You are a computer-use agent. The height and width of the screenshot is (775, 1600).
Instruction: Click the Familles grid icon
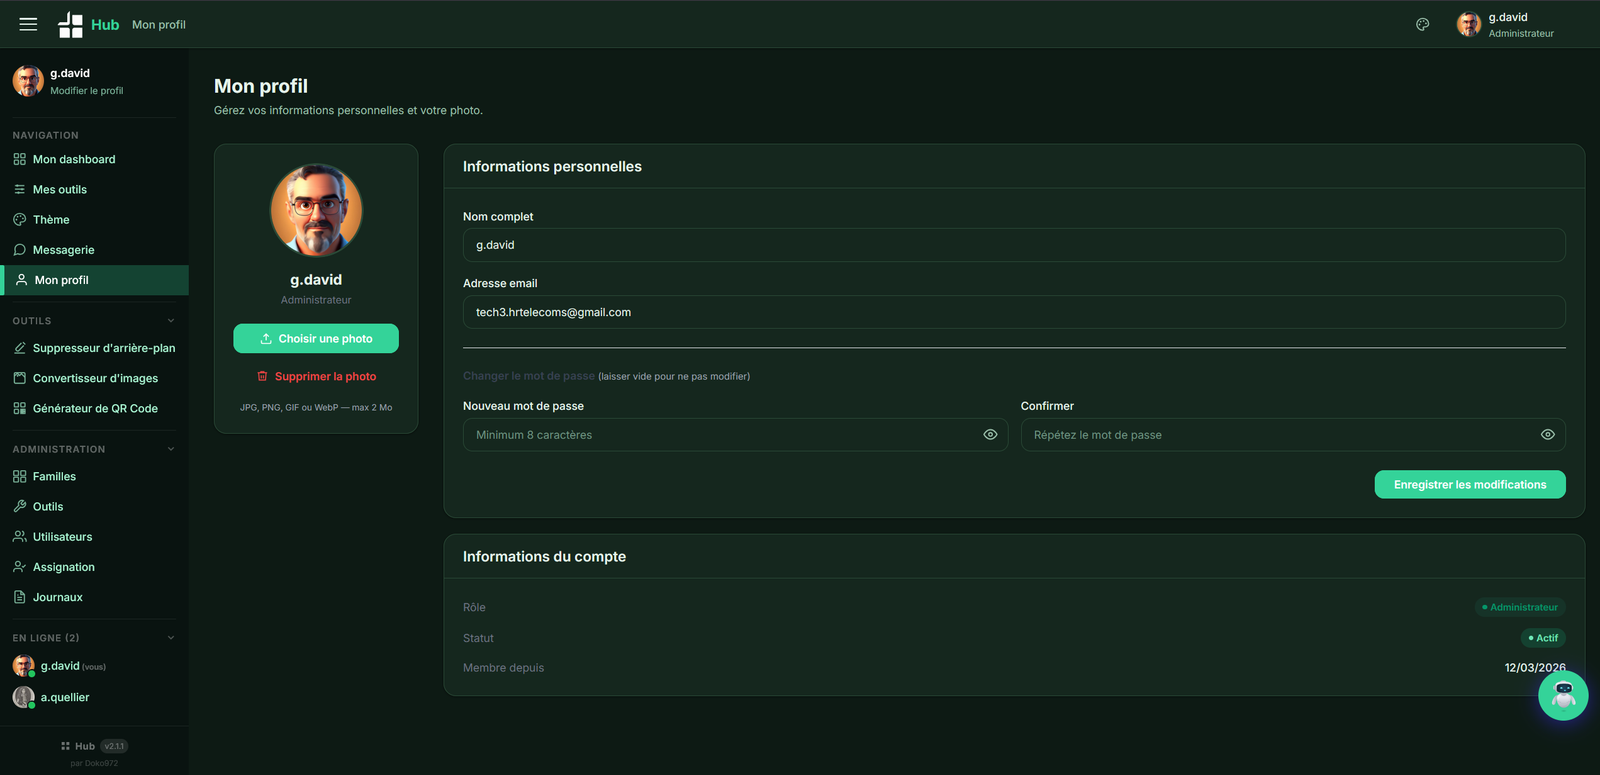coord(20,476)
